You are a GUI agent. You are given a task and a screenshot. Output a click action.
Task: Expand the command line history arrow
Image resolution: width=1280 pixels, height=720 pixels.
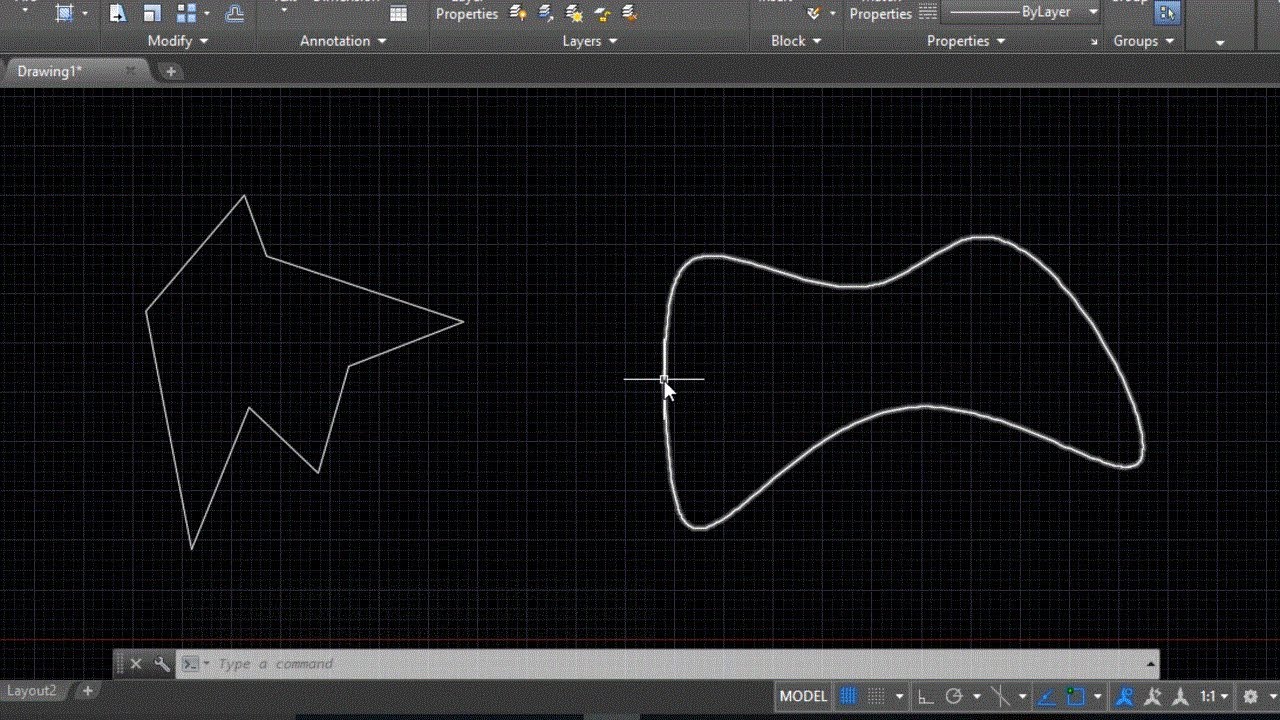(1151, 664)
